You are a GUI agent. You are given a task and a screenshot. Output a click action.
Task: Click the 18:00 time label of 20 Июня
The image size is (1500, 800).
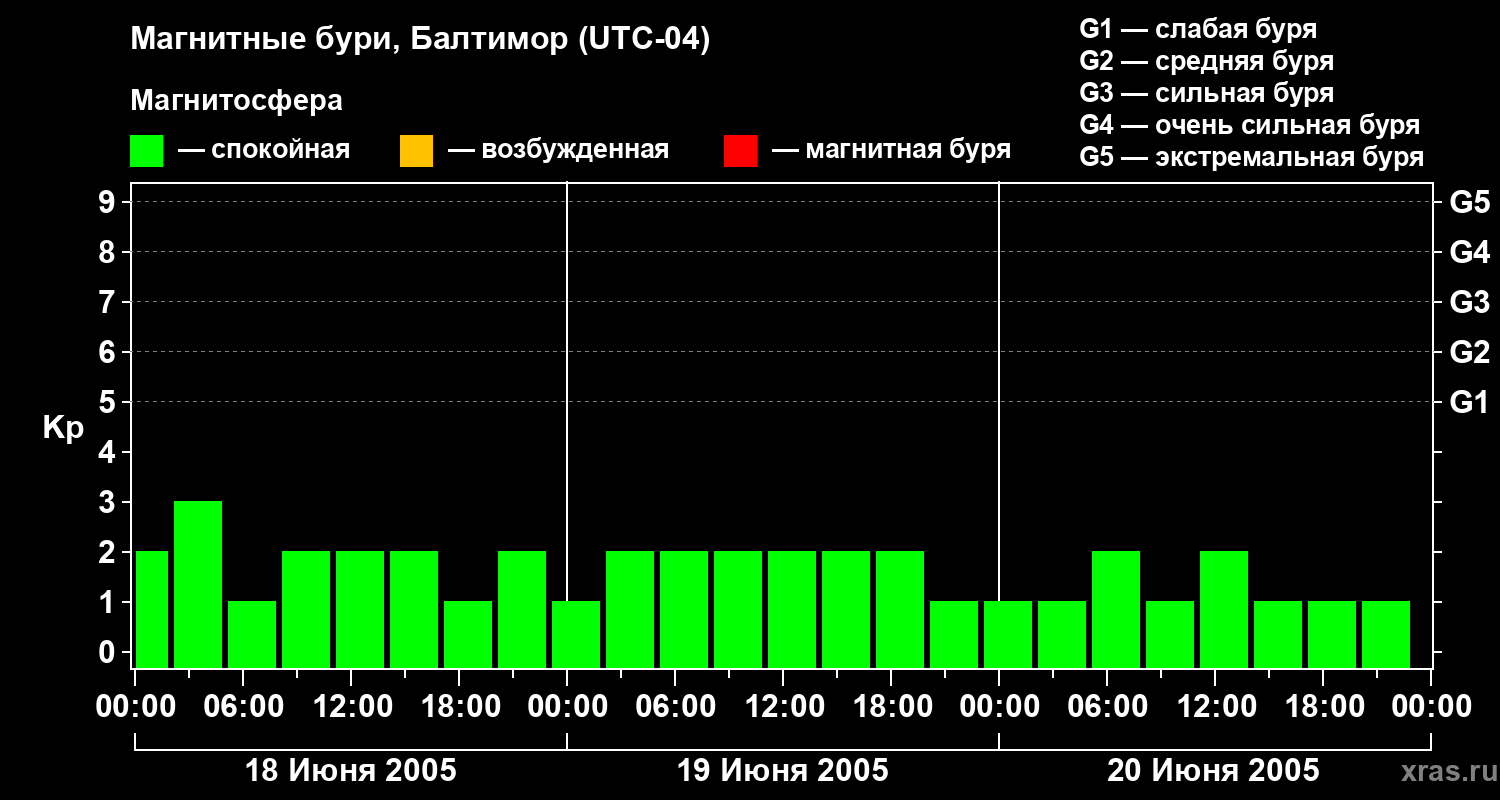coord(1323,707)
